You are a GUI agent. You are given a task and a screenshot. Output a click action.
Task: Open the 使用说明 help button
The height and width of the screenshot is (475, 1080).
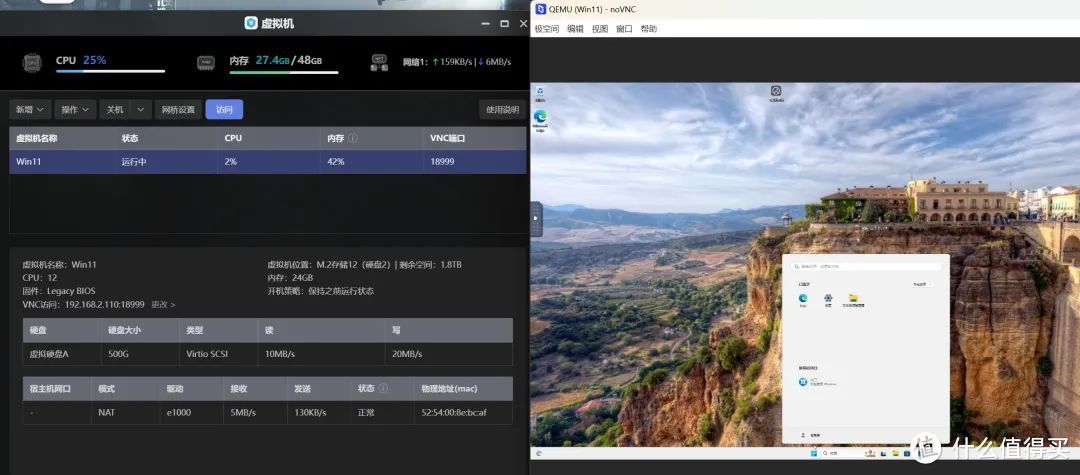click(502, 110)
